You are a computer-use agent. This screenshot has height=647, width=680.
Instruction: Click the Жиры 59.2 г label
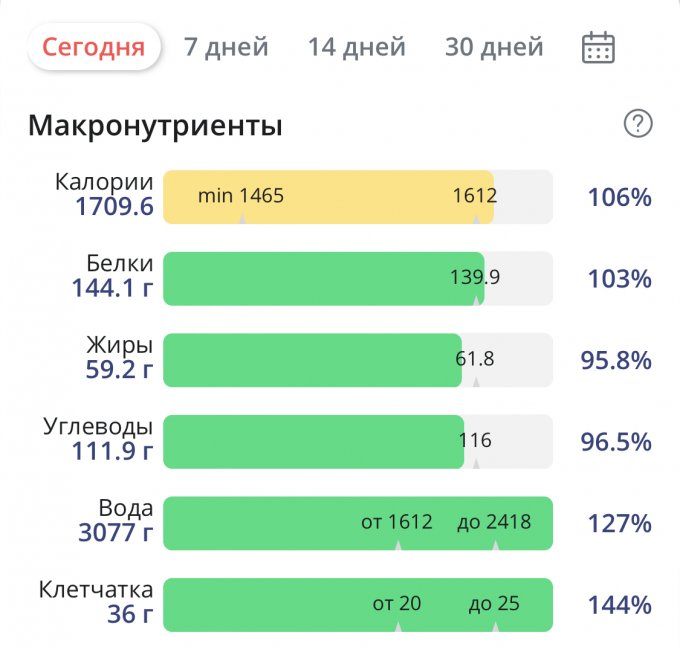click(x=119, y=359)
